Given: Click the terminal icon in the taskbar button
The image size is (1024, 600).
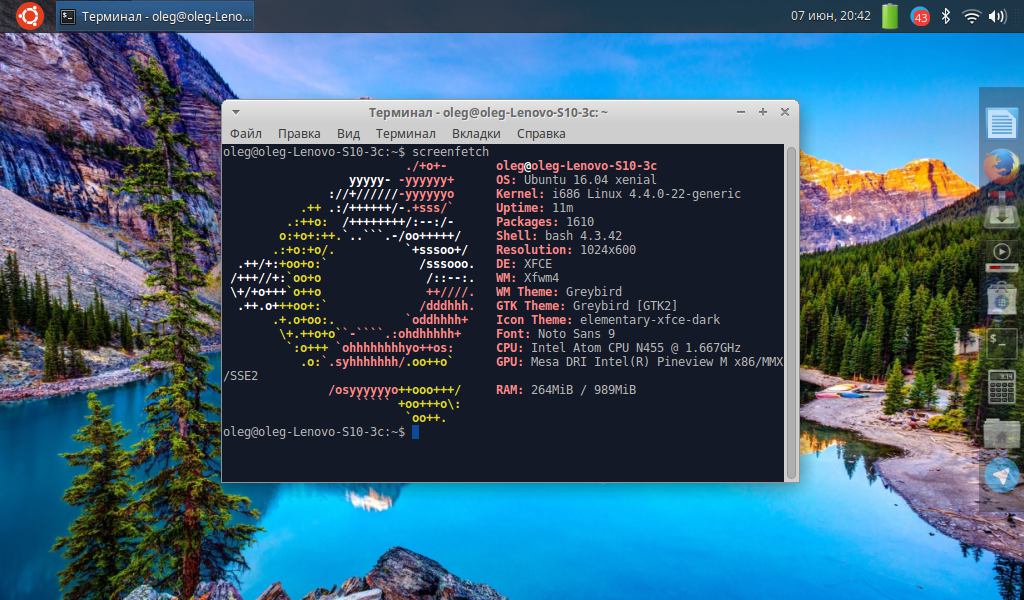Looking at the screenshot, I should pyautogui.click(x=68, y=16).
